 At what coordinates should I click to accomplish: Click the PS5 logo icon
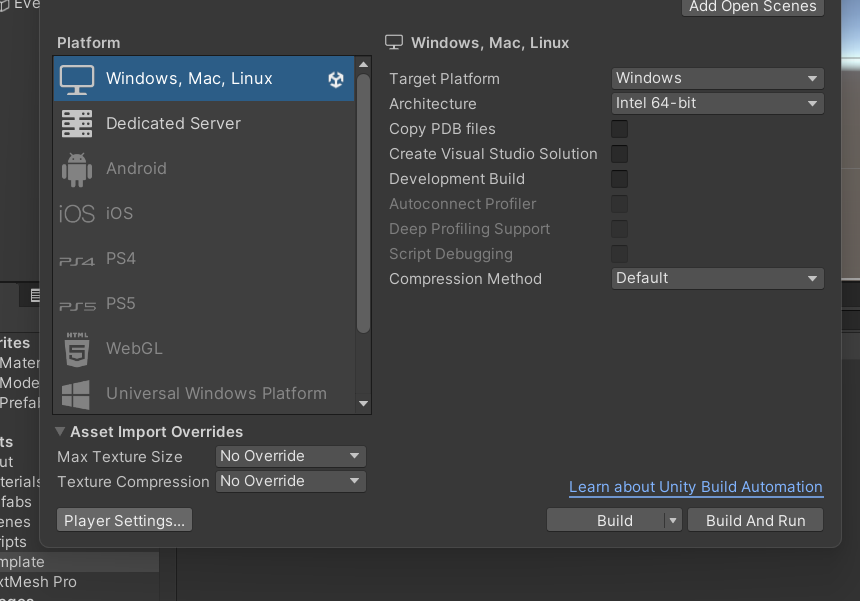[x=77, y=306]
